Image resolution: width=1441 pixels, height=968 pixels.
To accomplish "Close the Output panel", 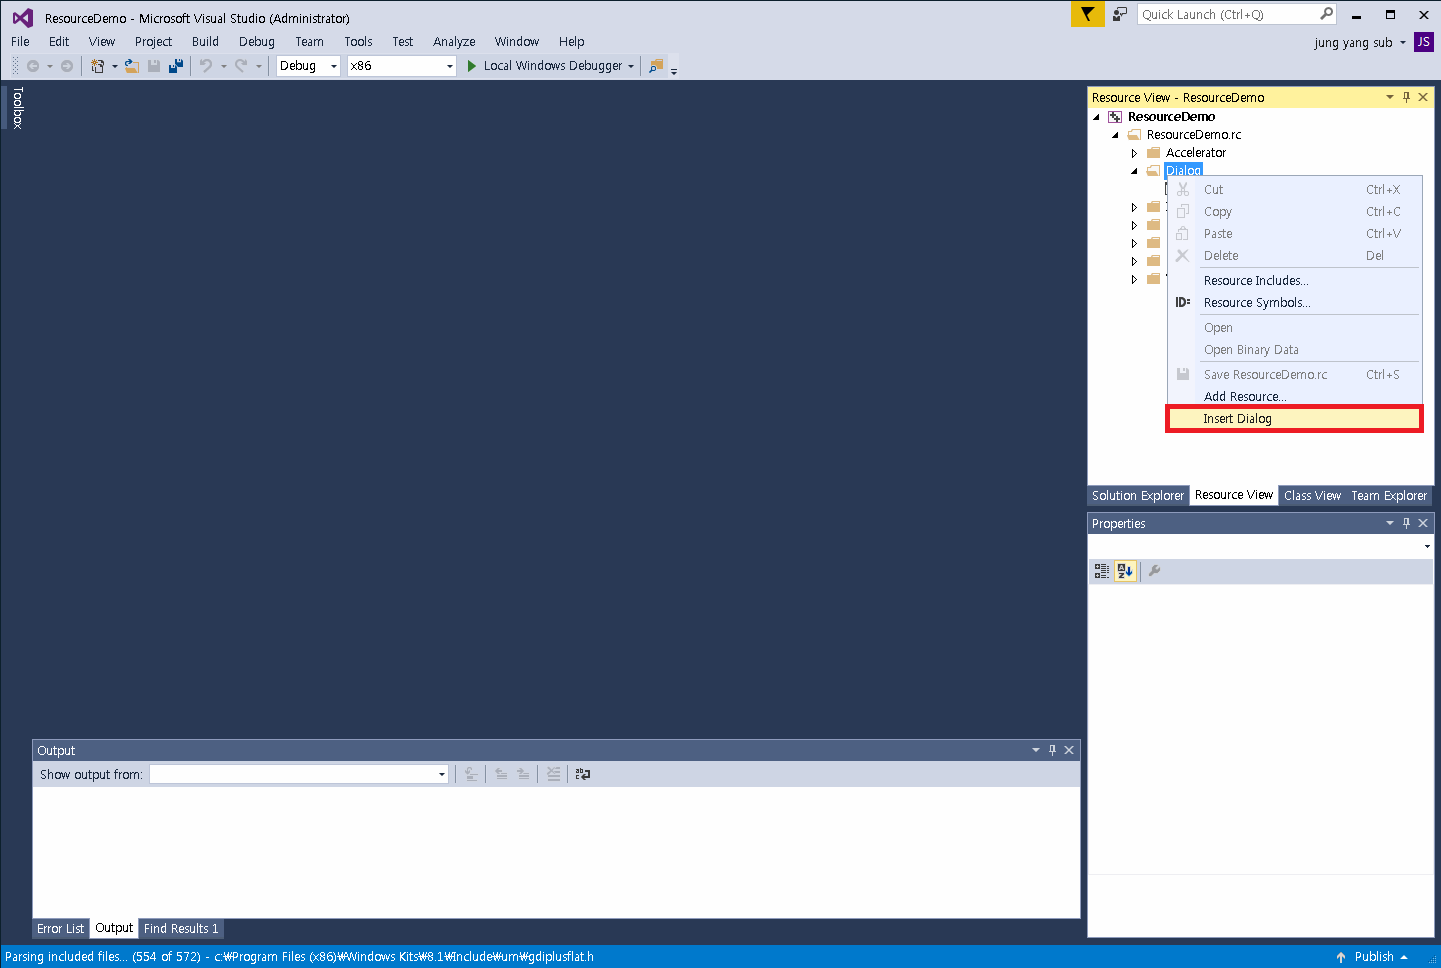I will (1069, 750).
